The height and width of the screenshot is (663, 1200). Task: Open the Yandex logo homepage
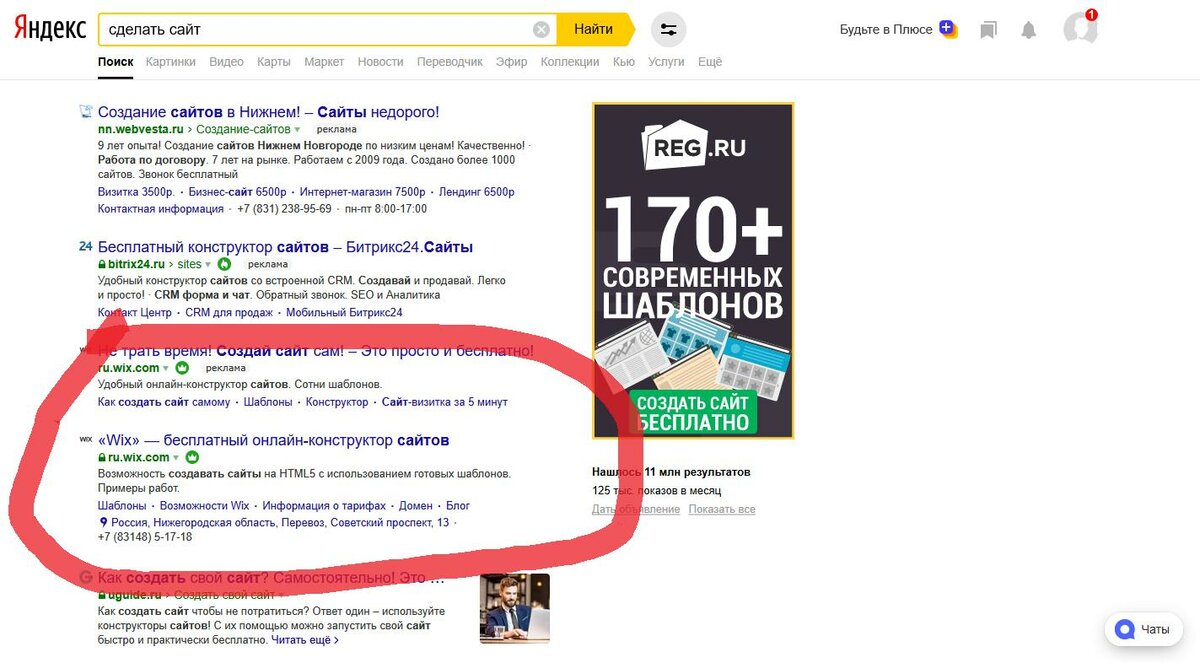[50, 29]
